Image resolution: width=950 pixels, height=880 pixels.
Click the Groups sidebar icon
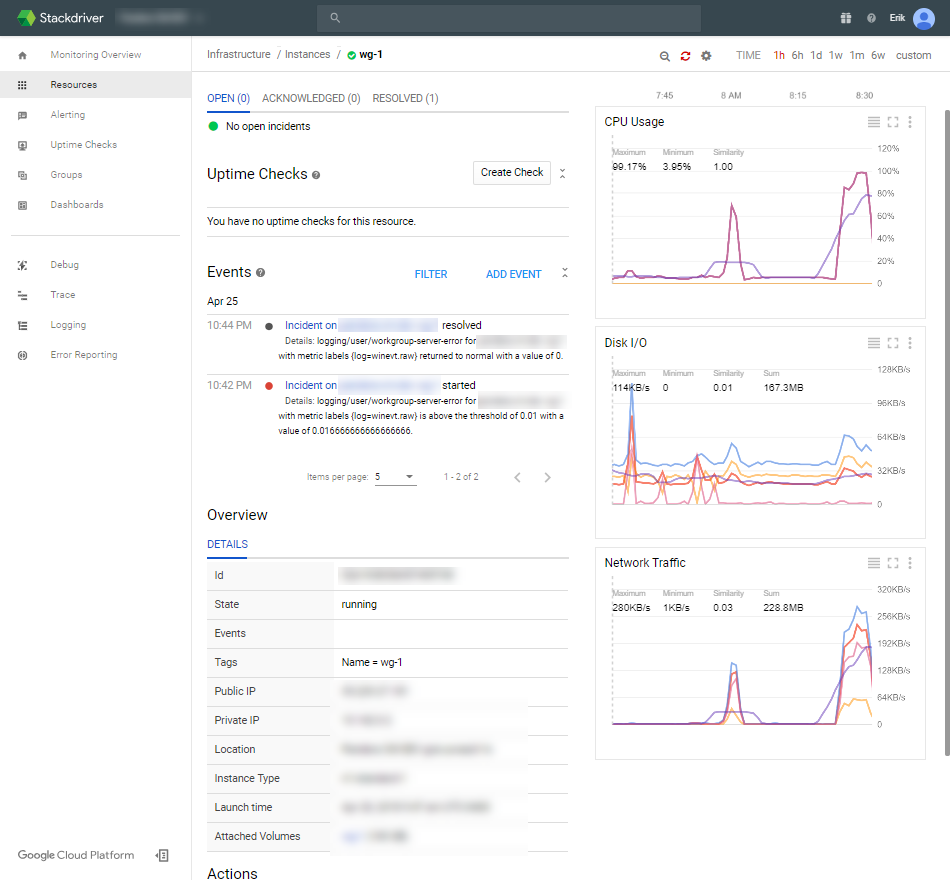tap(22, 175)
